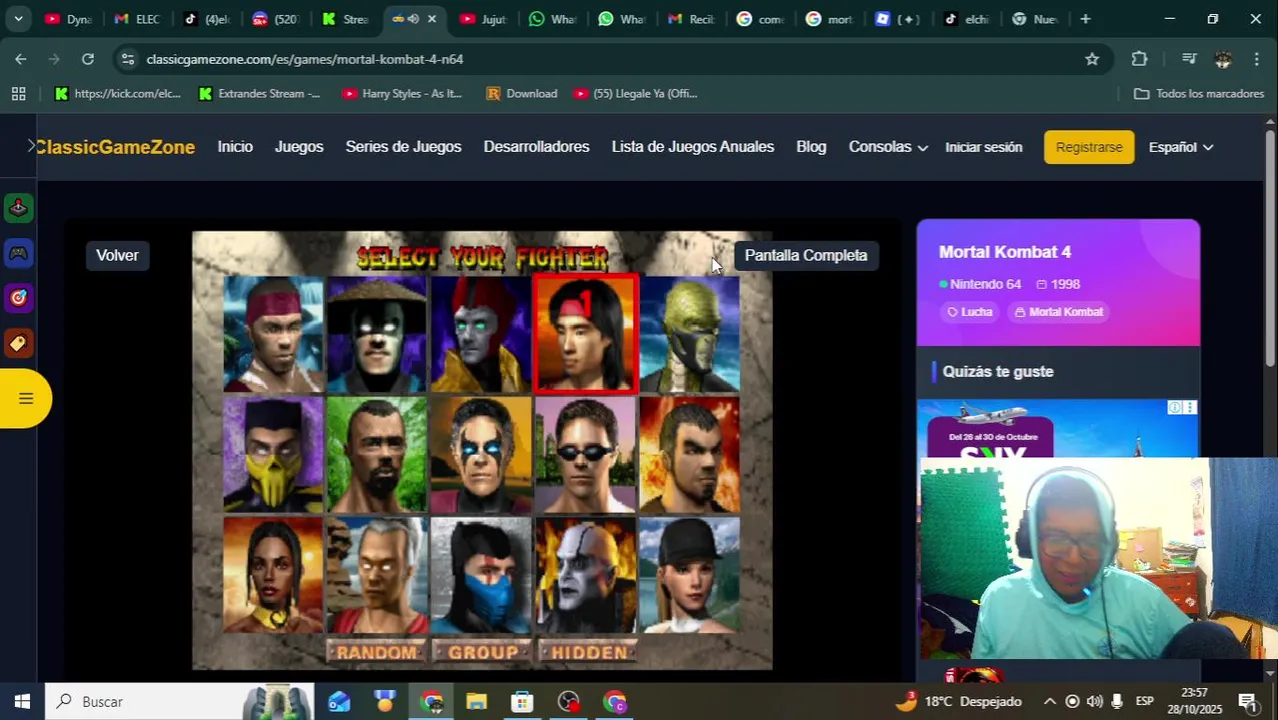Image resolution: width=1278 pixels, height=720 pixels.
Task: Switch to the (4)el TikTok tab
Action: coord(207,19)
